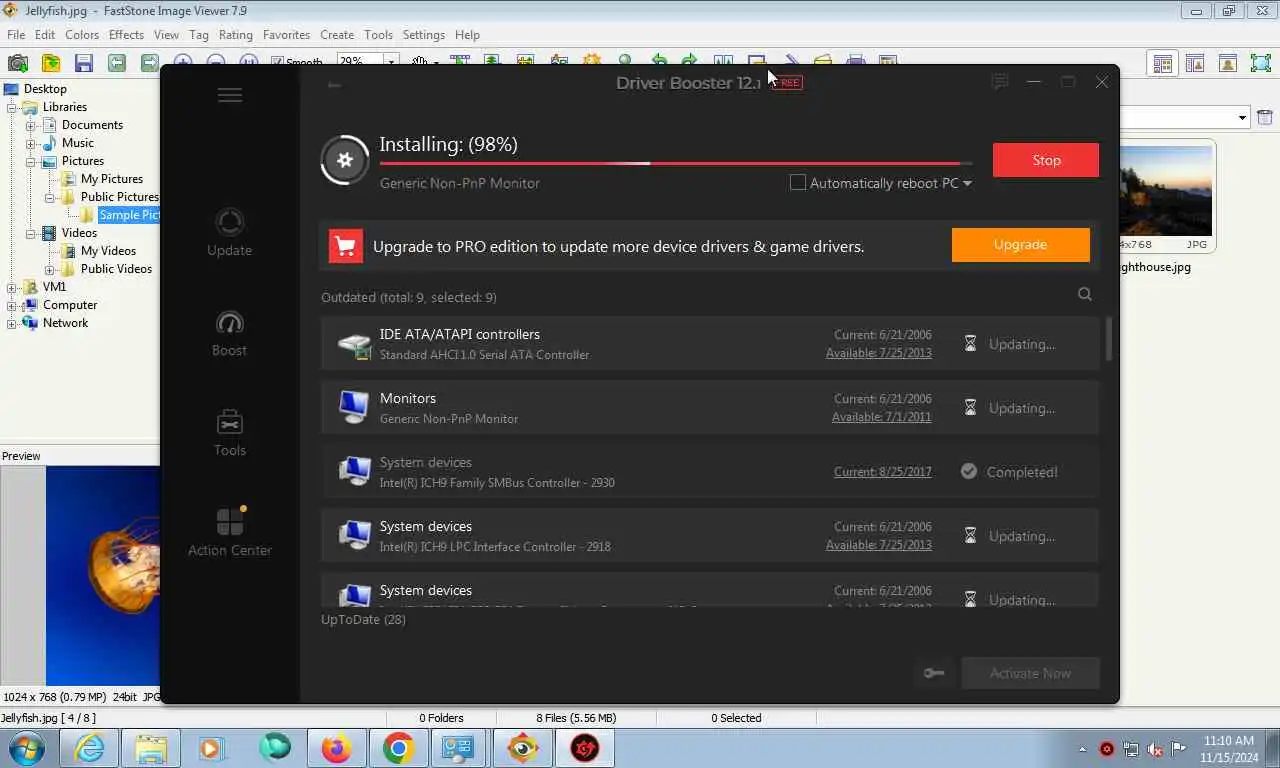1280x768 pixels.
Task: Click Available 7/25/2013 for ICH9 LPC Interface Controller
Action: tap(878, 545)
